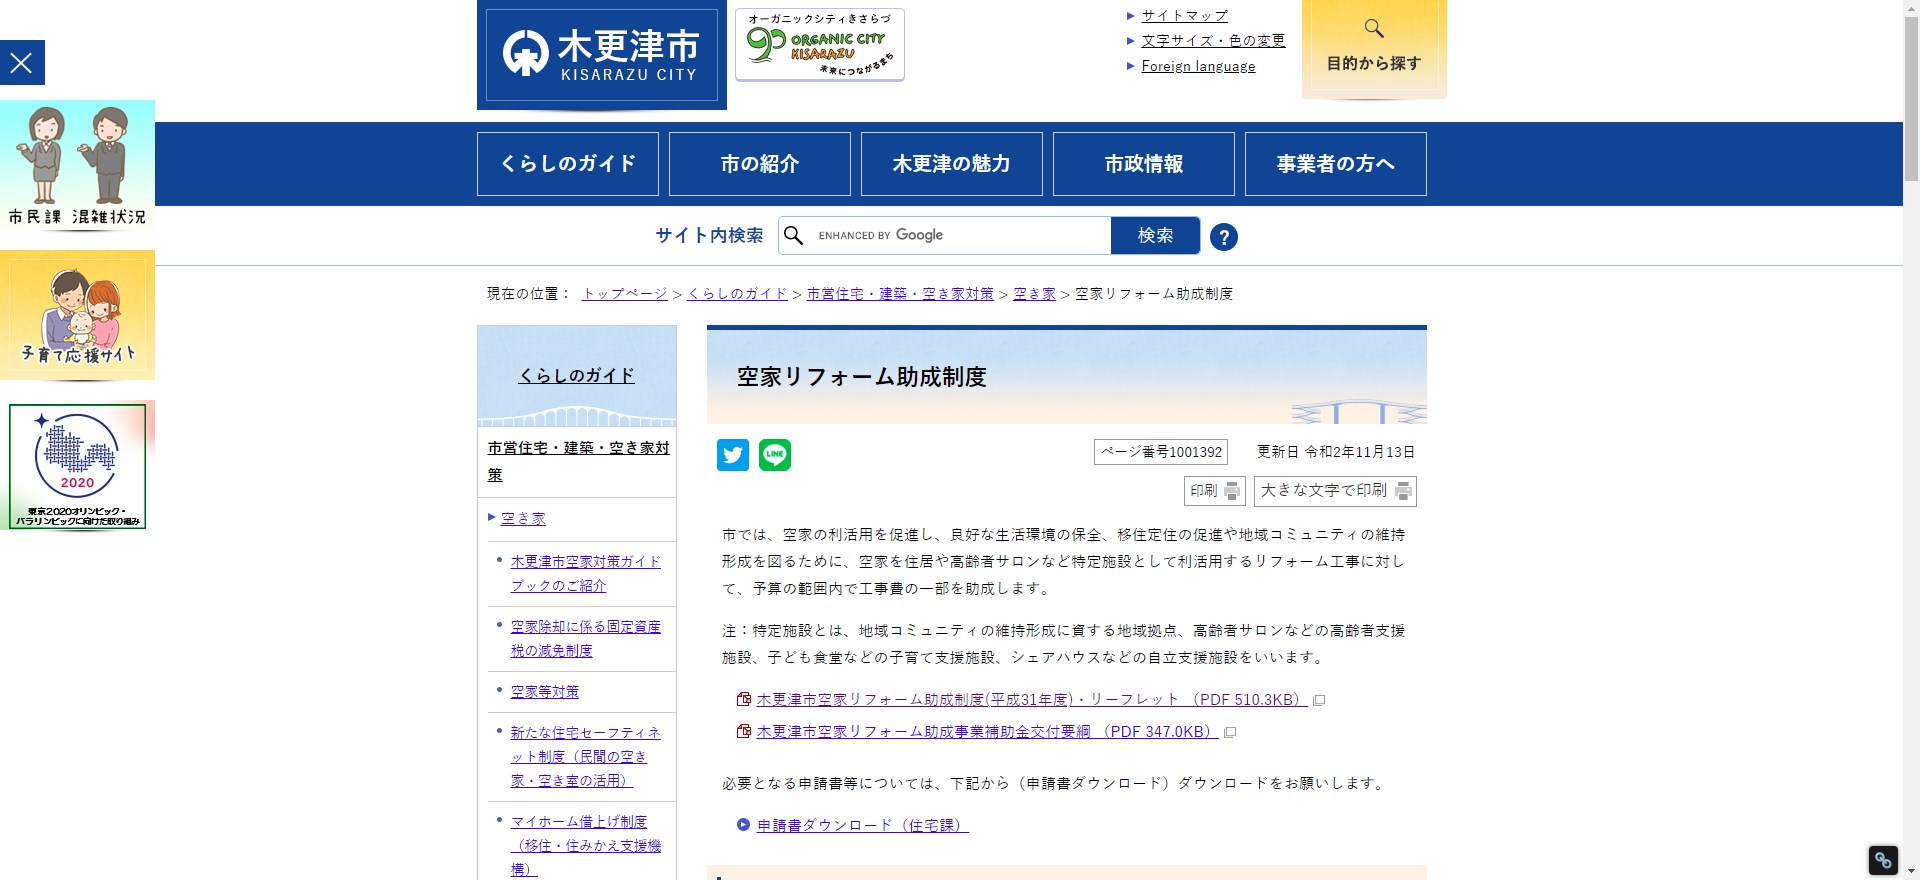Go to くらしのガイド breadcrumb link
Viewport: 1920px width, 880px height.
pos(737,294)
